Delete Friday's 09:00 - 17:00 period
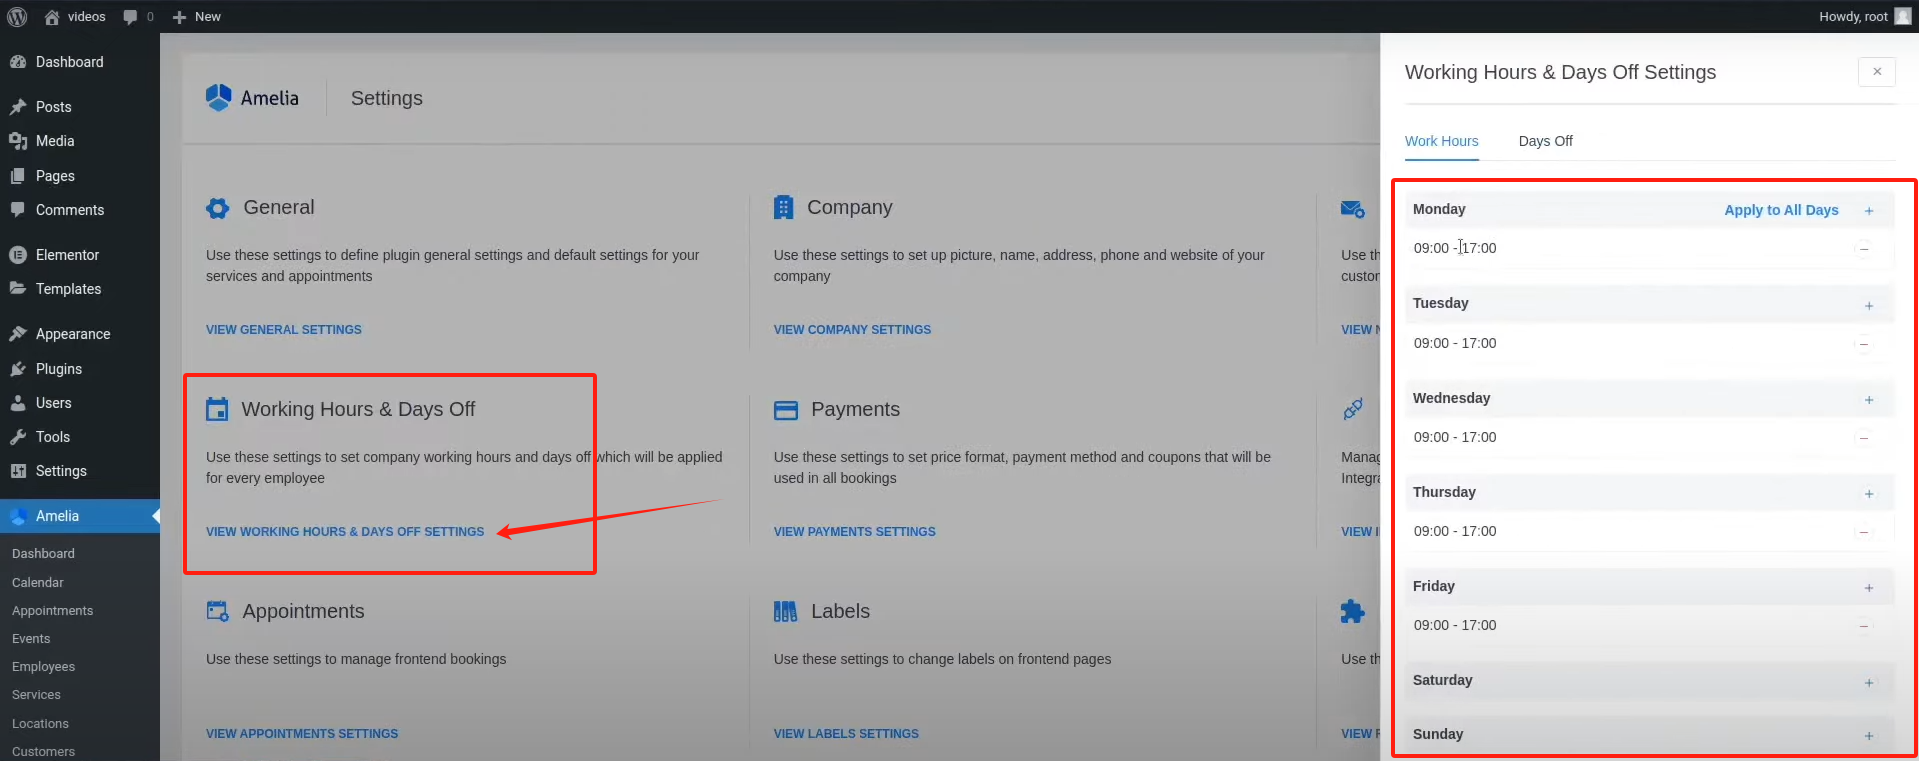The height and width of the screenshot is (761, 1919). pyautogui.click(x=1863, y=626)
